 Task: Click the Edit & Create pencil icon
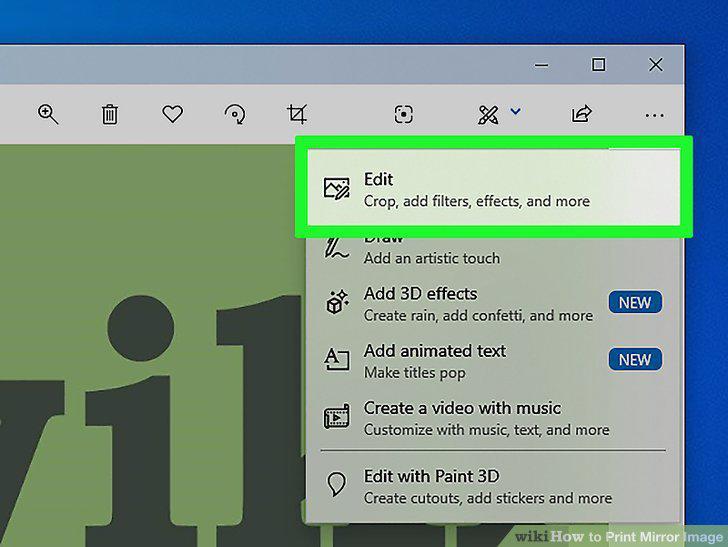[488, 115]
